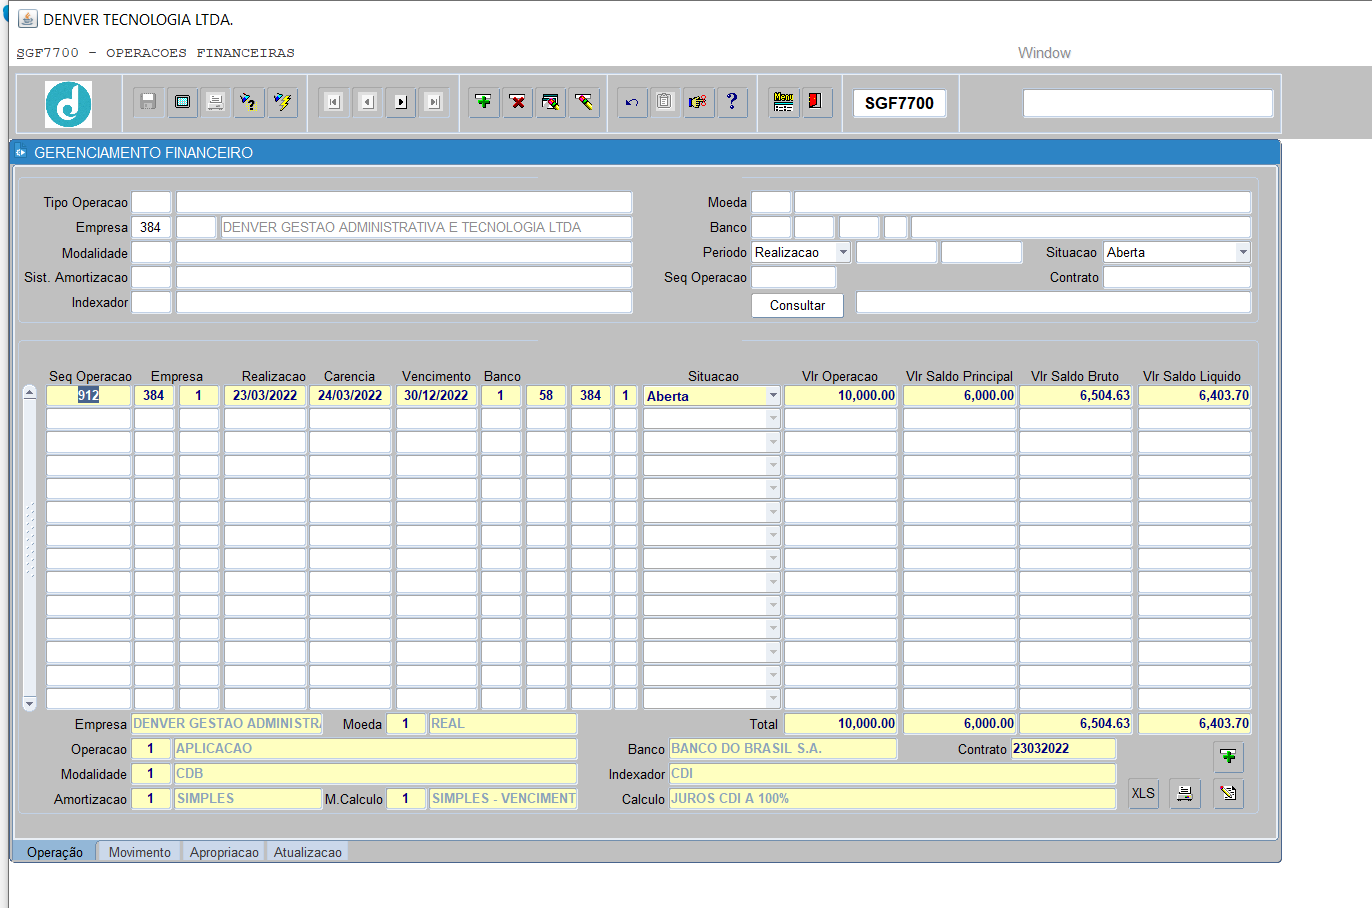Click the clipboard toolbar icon
Viewport: 1372px width, 908px height.
click(665, 102)
